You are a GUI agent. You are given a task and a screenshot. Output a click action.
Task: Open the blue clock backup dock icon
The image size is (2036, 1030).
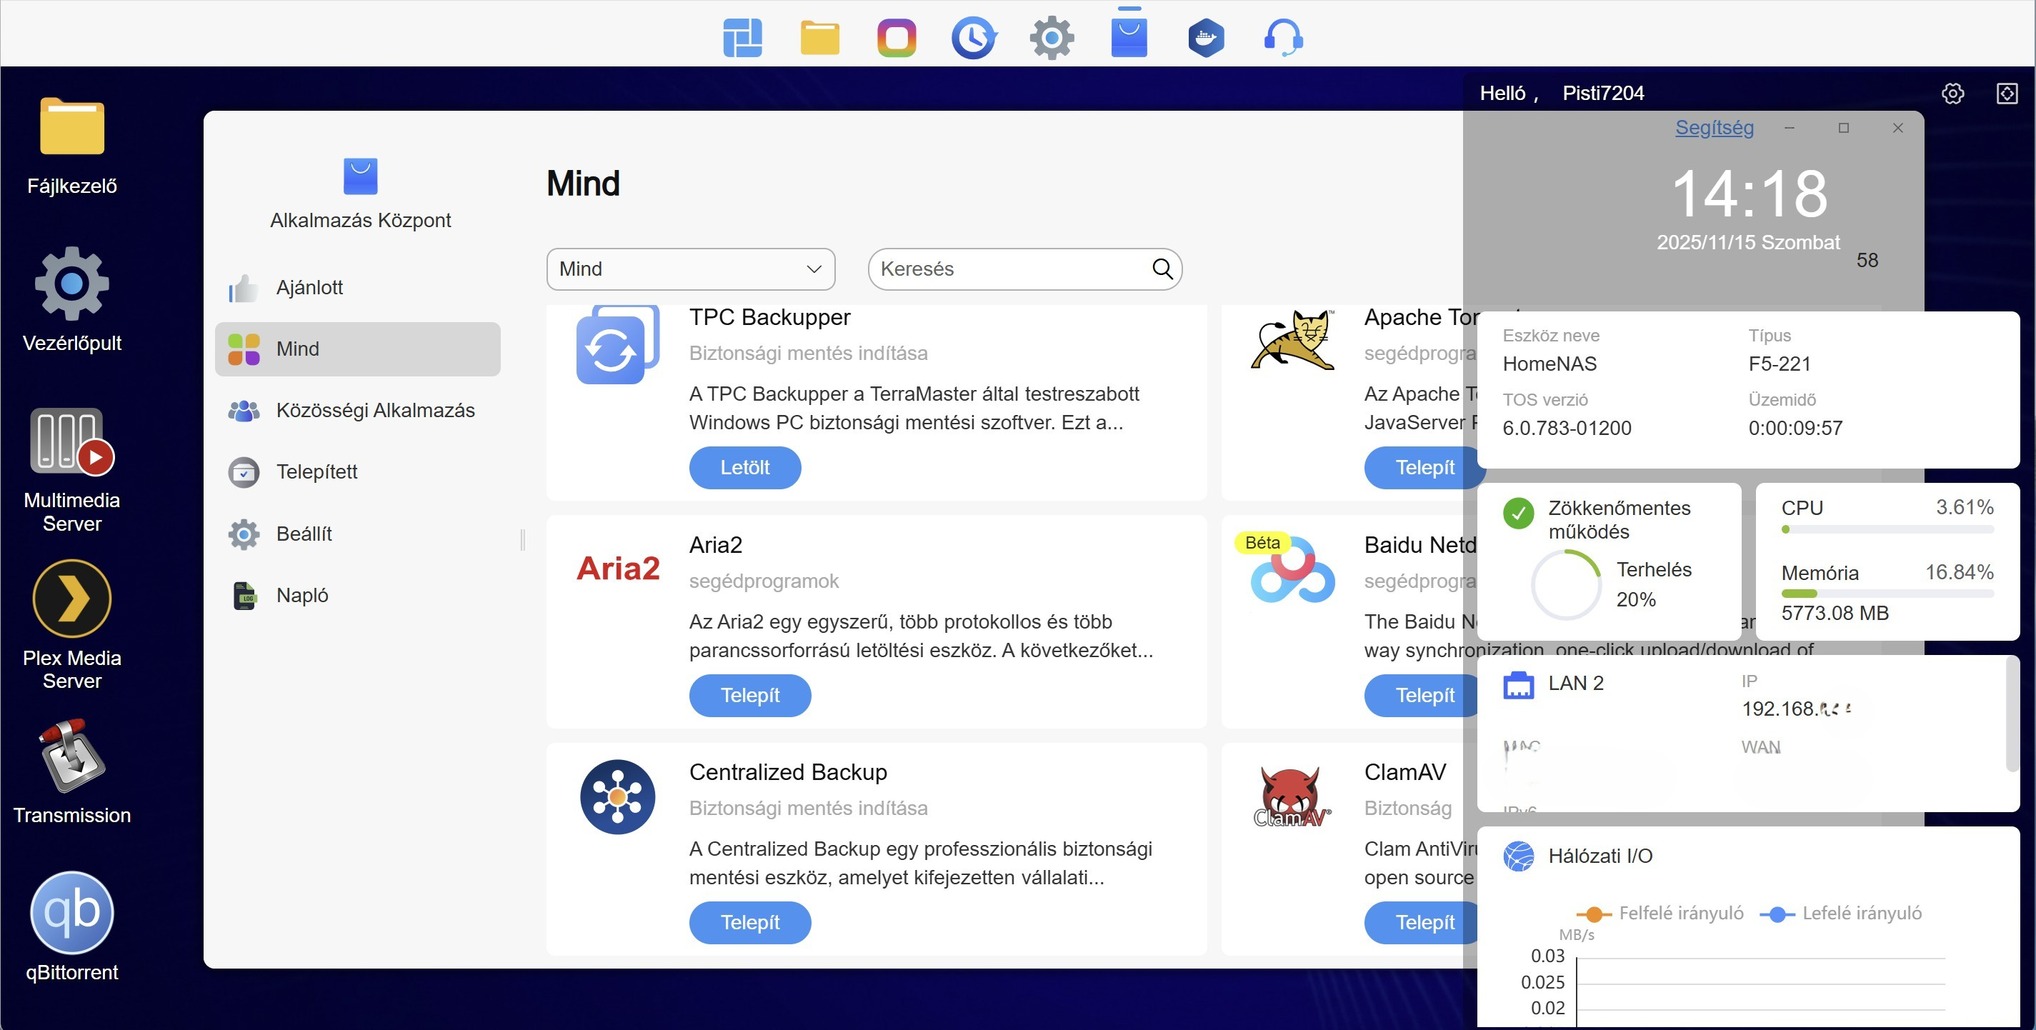click(x=974, y=38)
